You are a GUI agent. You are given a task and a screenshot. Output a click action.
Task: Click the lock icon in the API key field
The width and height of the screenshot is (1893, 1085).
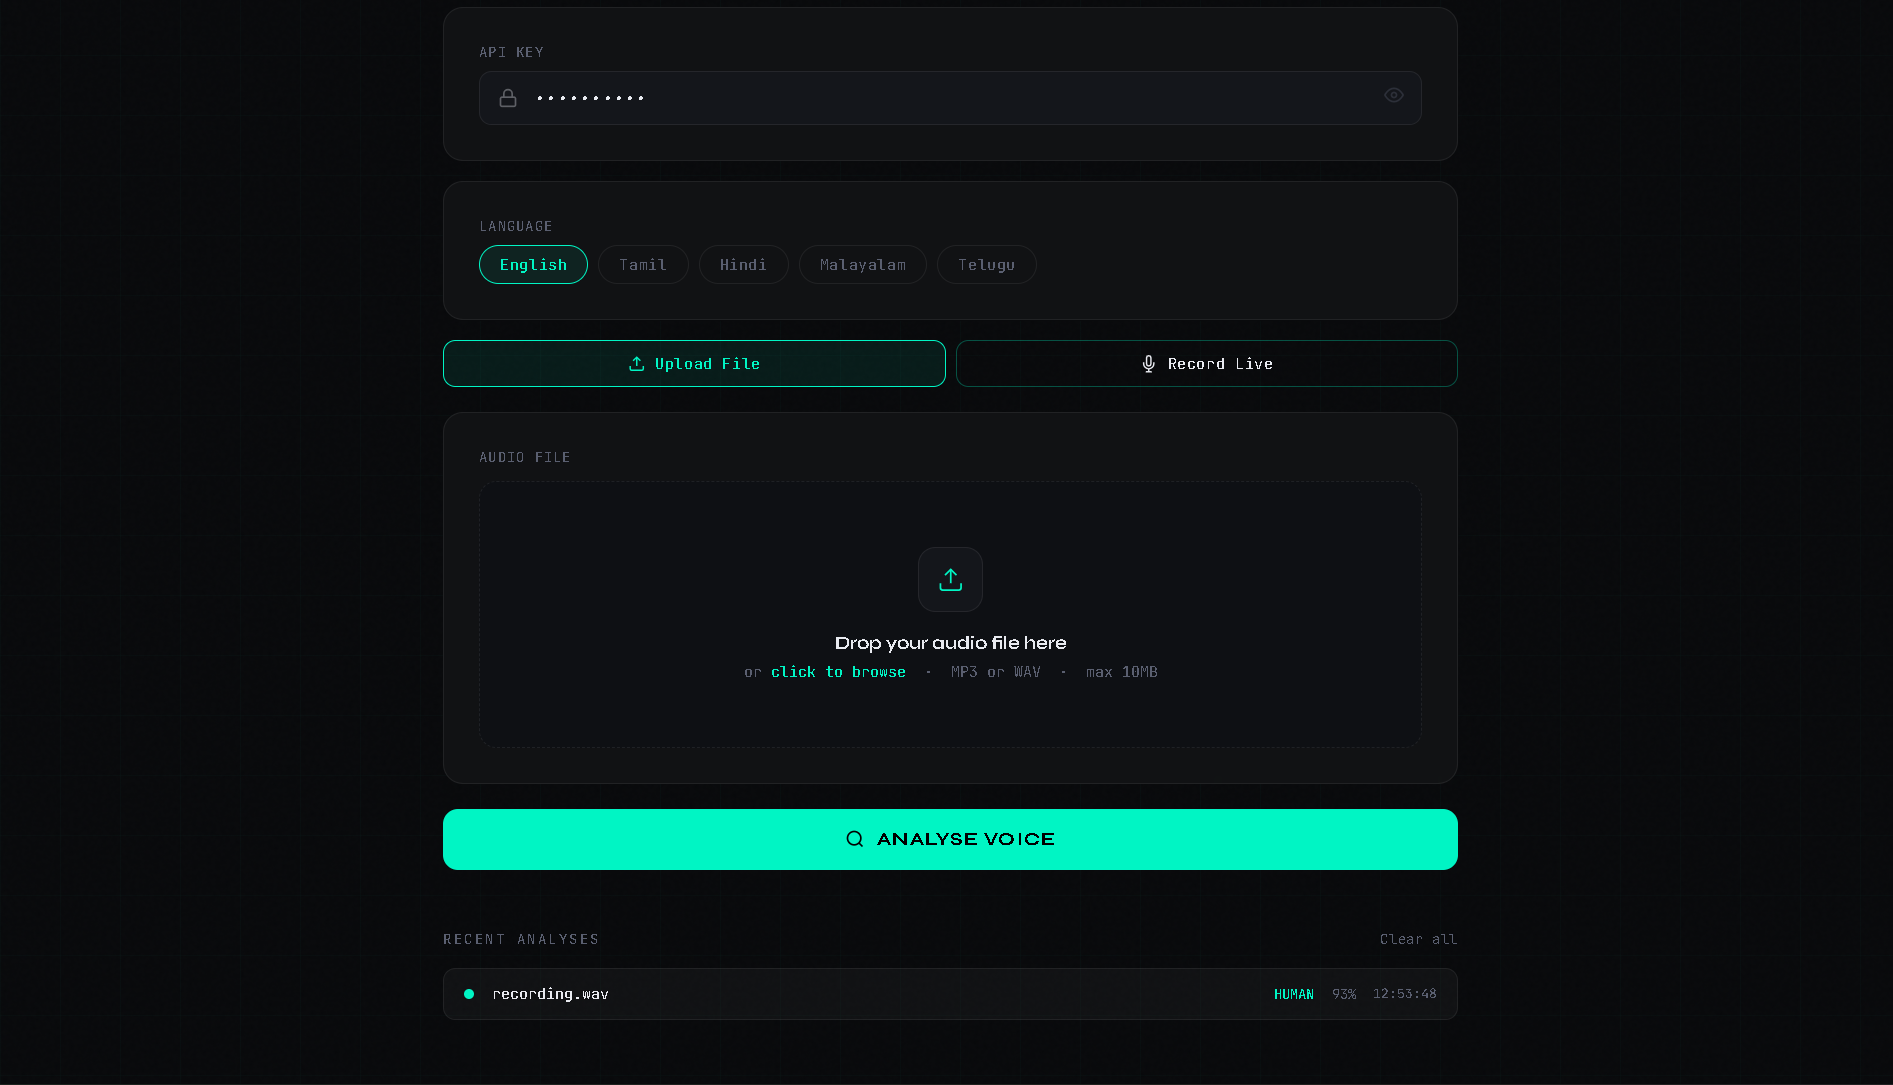[x=508, y=97]
